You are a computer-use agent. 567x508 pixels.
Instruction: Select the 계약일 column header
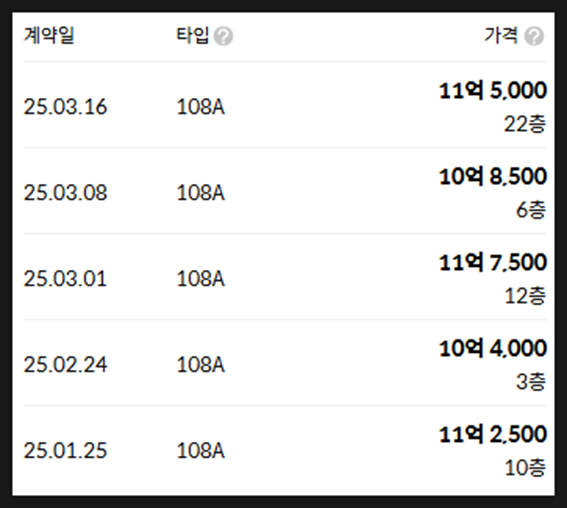click(x=49, y=35)
